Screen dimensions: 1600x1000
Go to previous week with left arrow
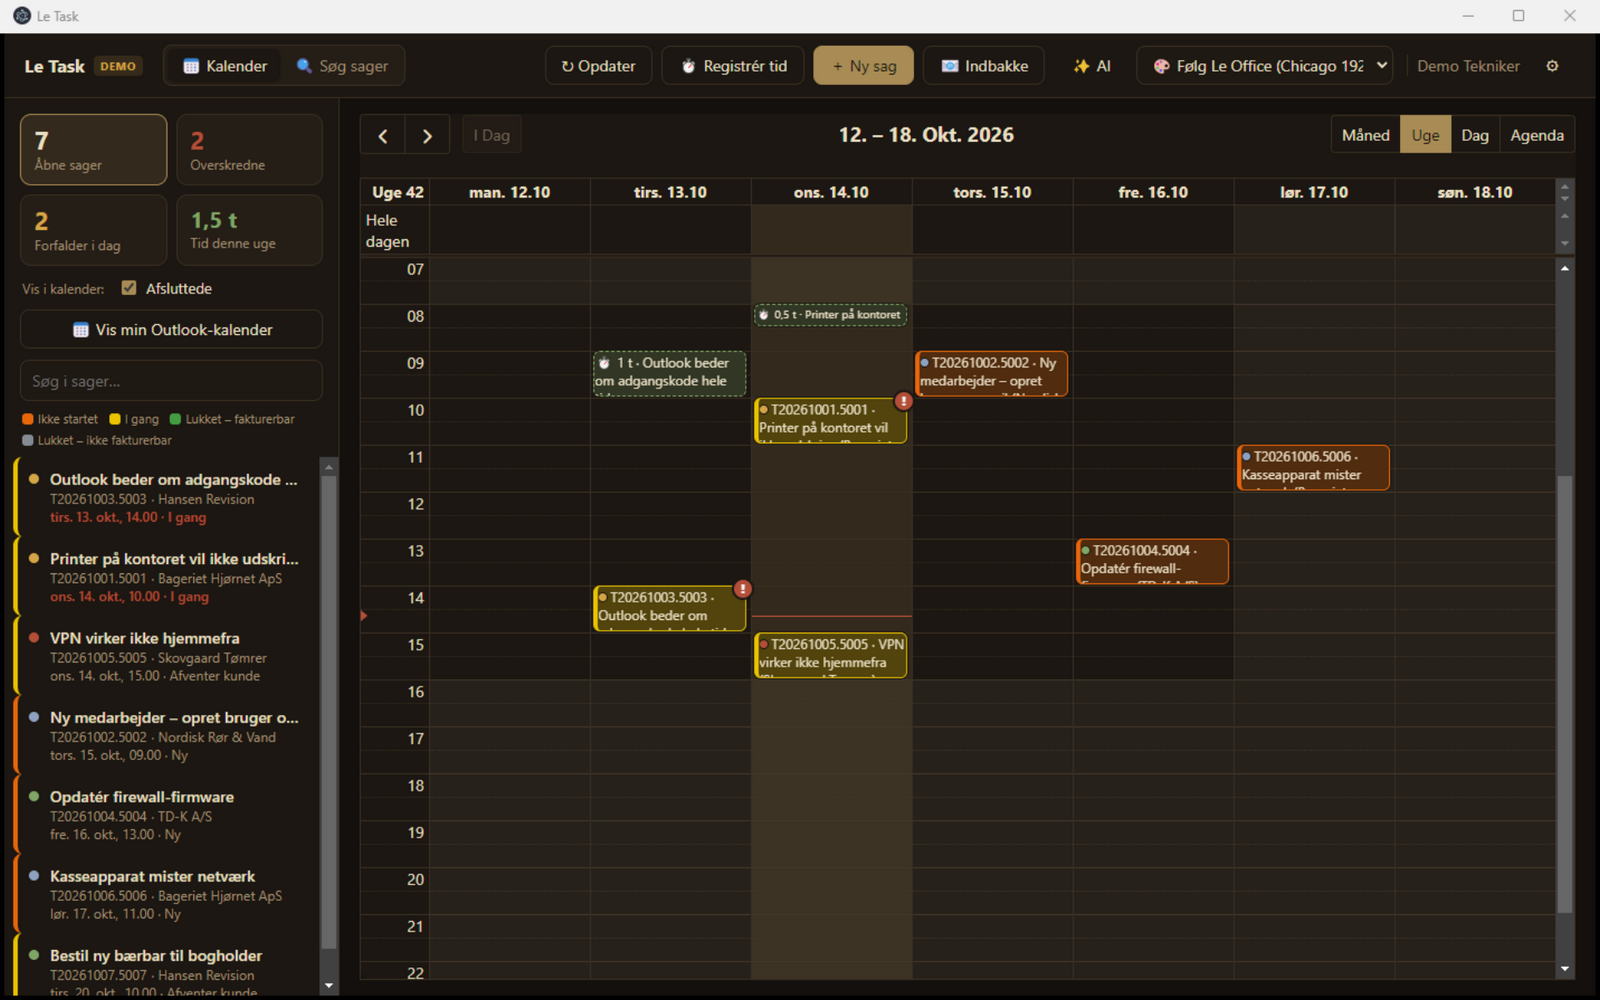(x=383, y=136)
